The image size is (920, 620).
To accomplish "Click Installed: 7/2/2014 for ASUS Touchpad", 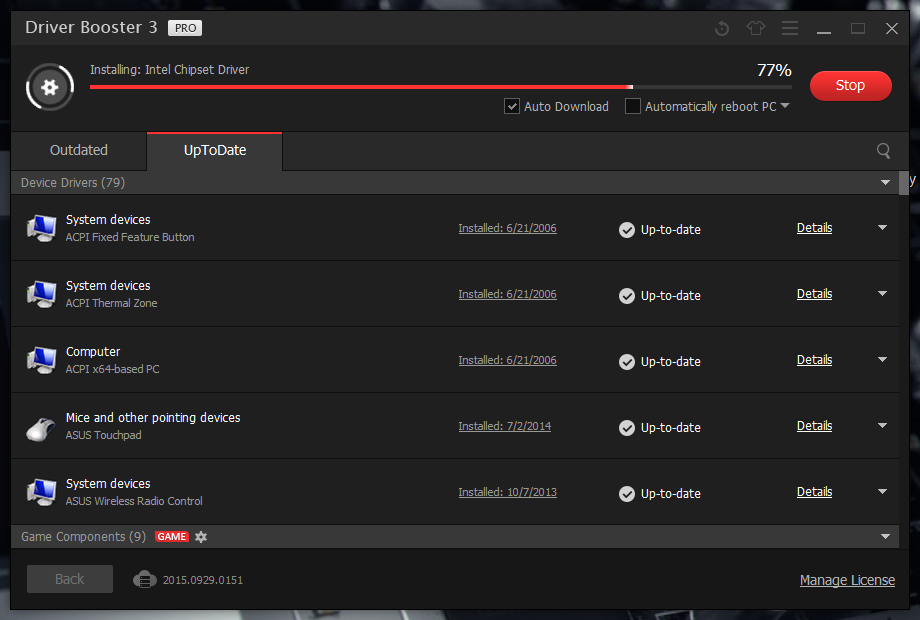I will 505,426.
